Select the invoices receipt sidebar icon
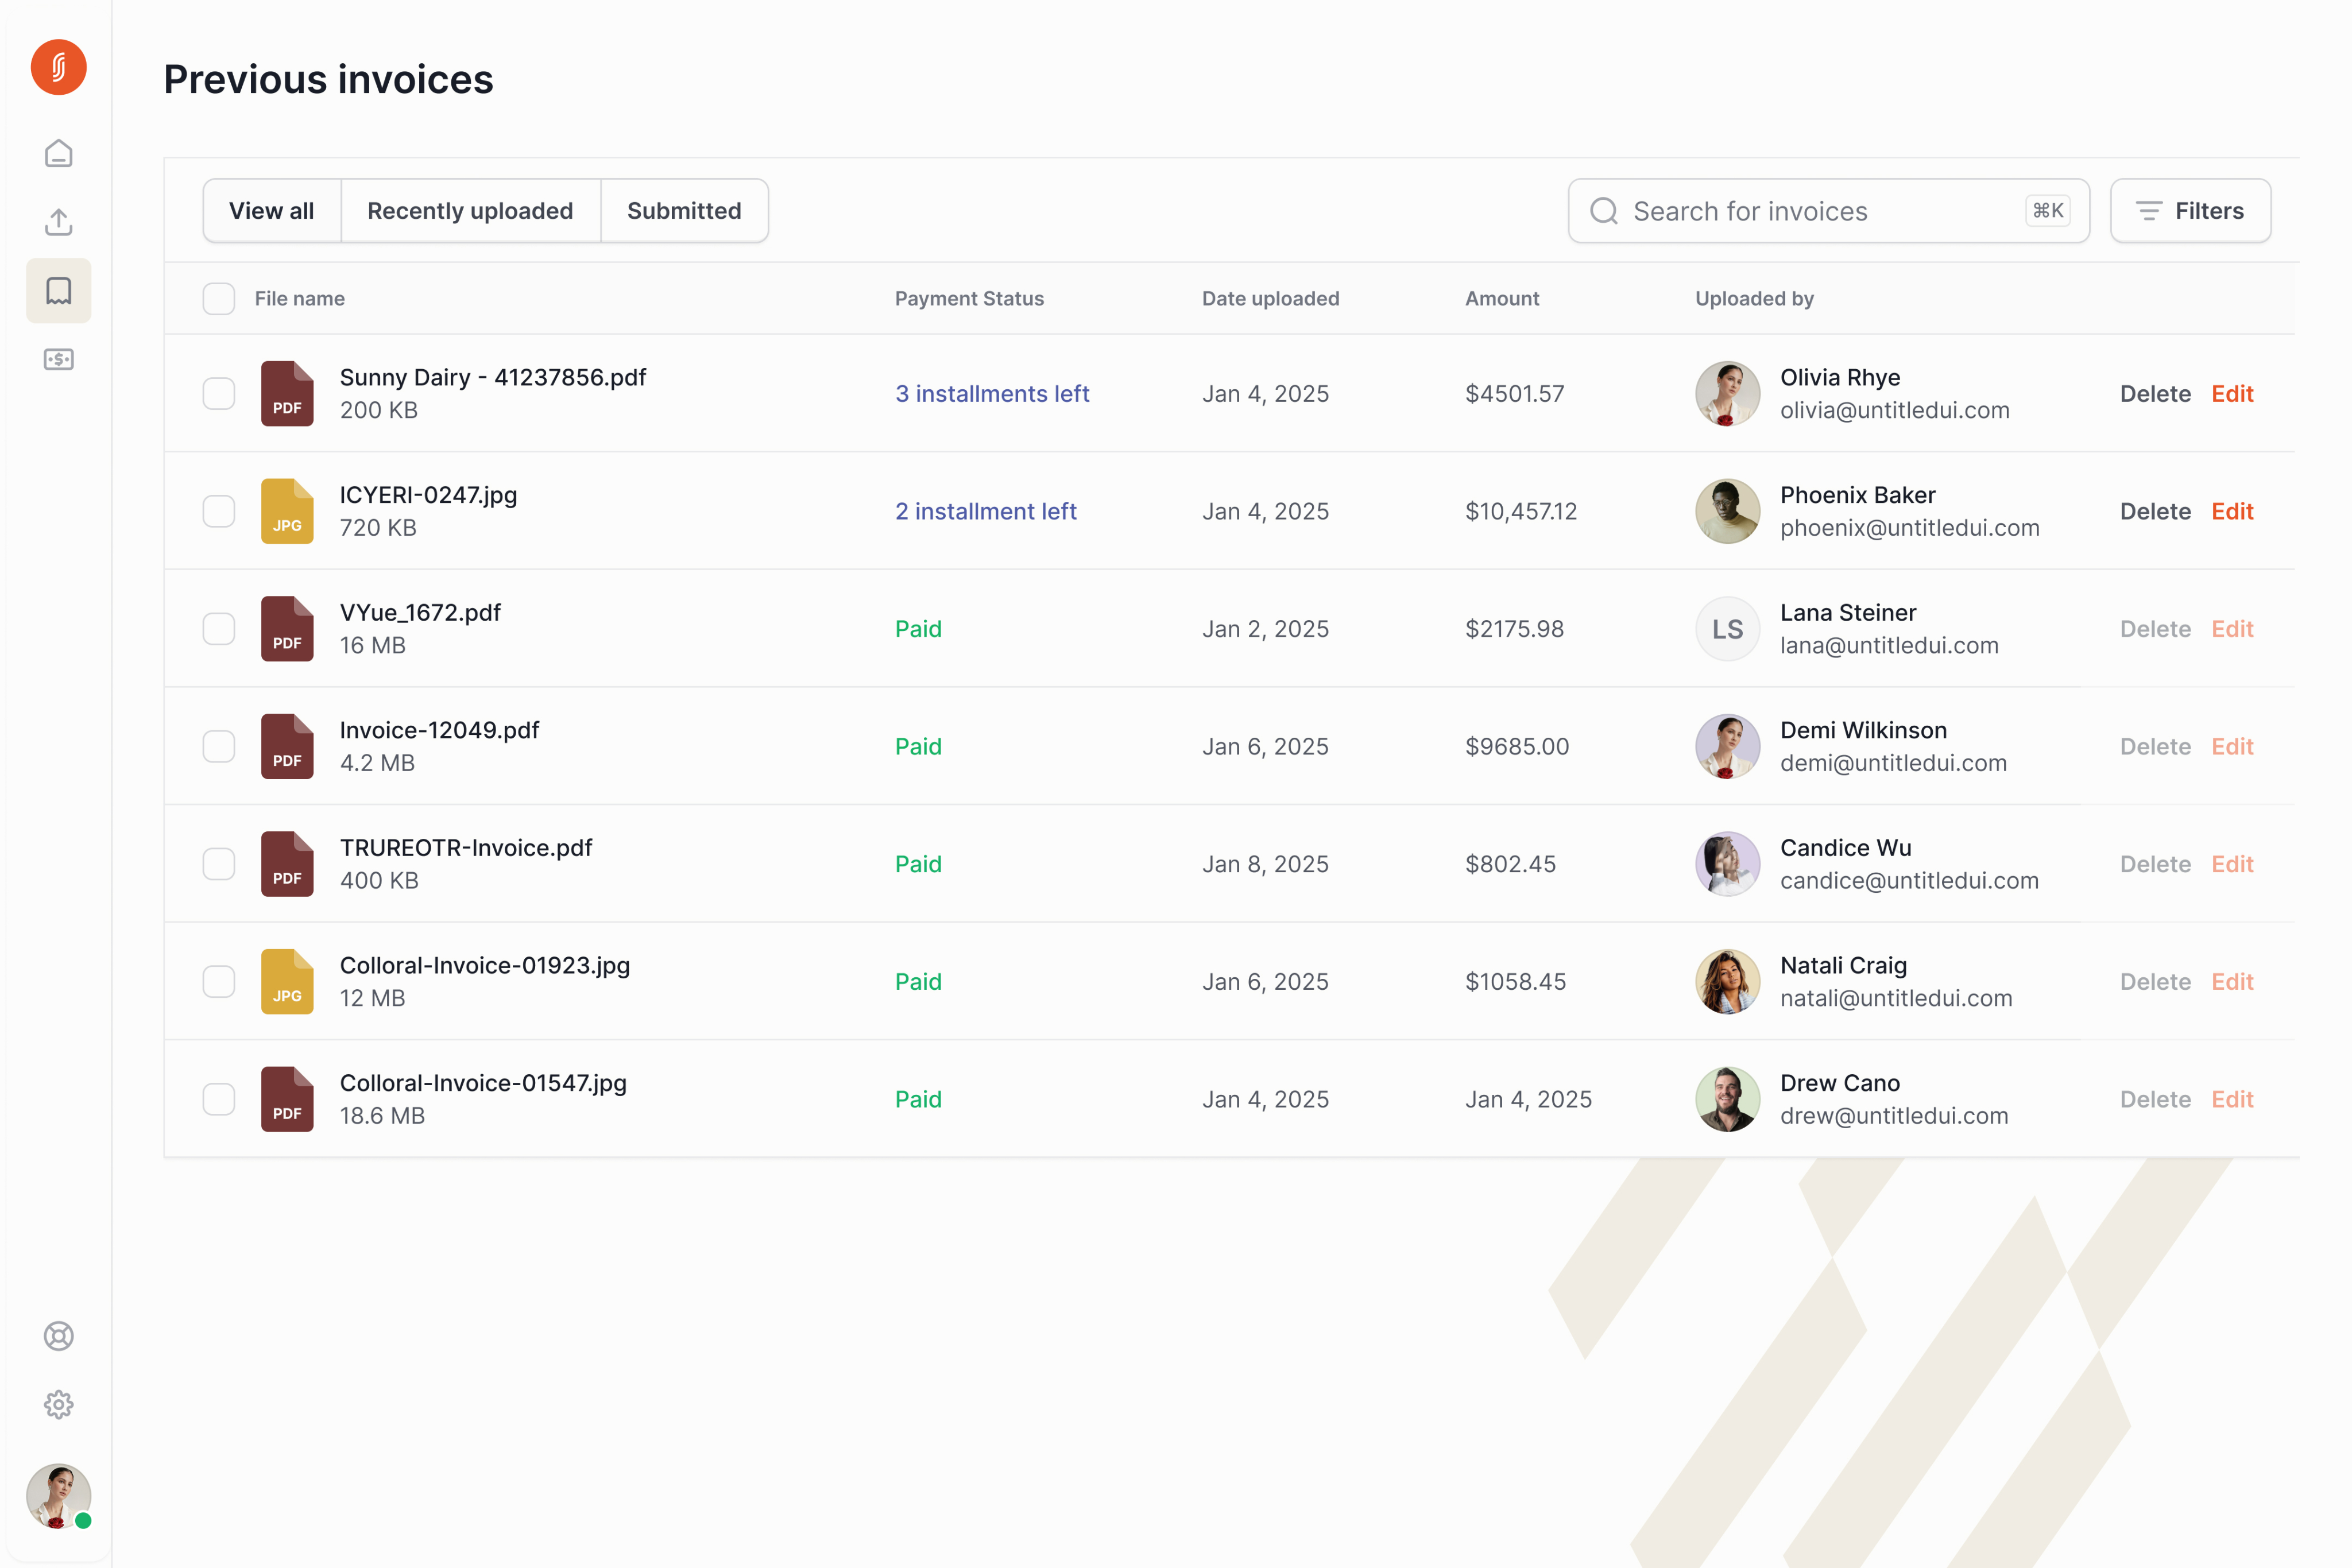The image size is (2352, 1568). click(x=58, y=291)
